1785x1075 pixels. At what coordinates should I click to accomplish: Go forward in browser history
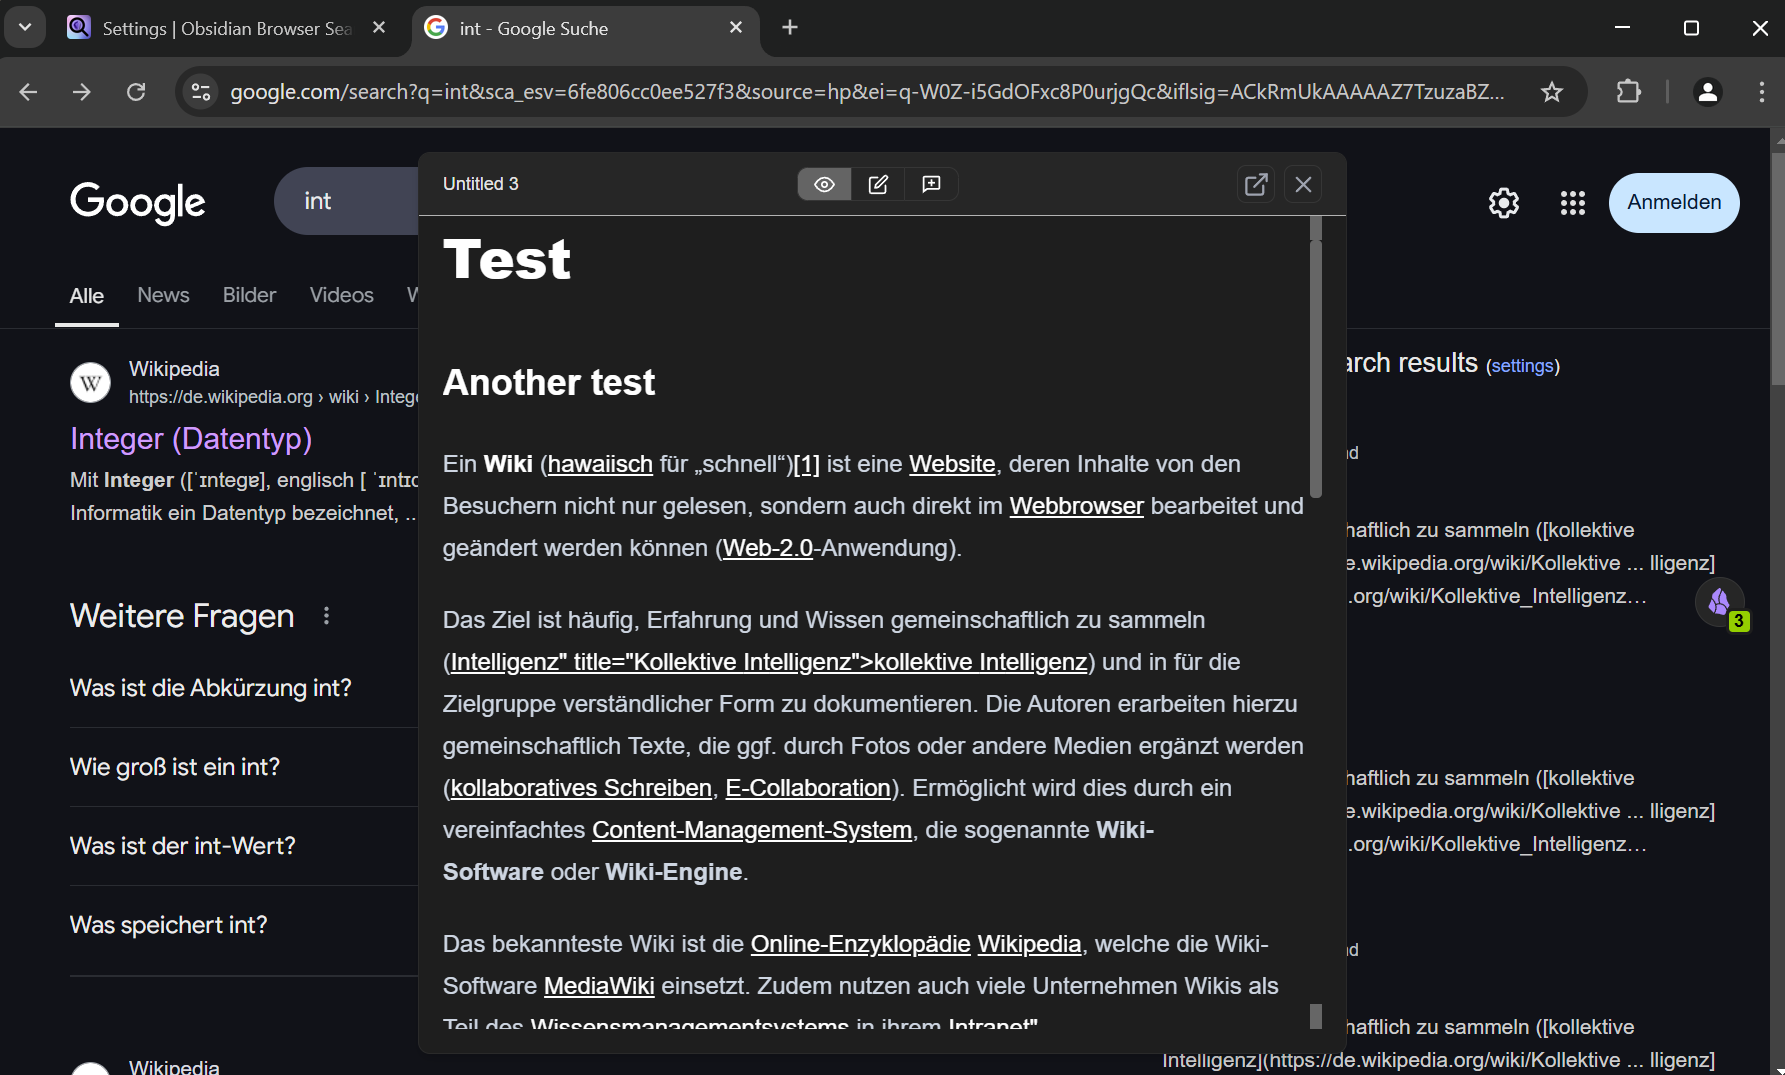[82, 92]
